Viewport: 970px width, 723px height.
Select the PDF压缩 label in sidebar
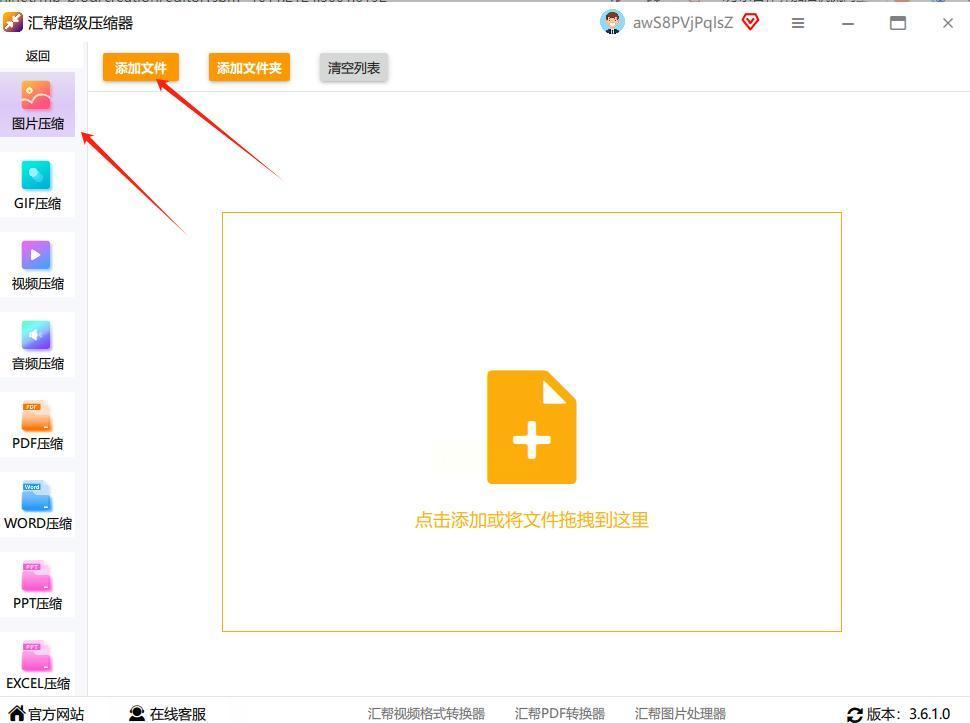[38, 443]
